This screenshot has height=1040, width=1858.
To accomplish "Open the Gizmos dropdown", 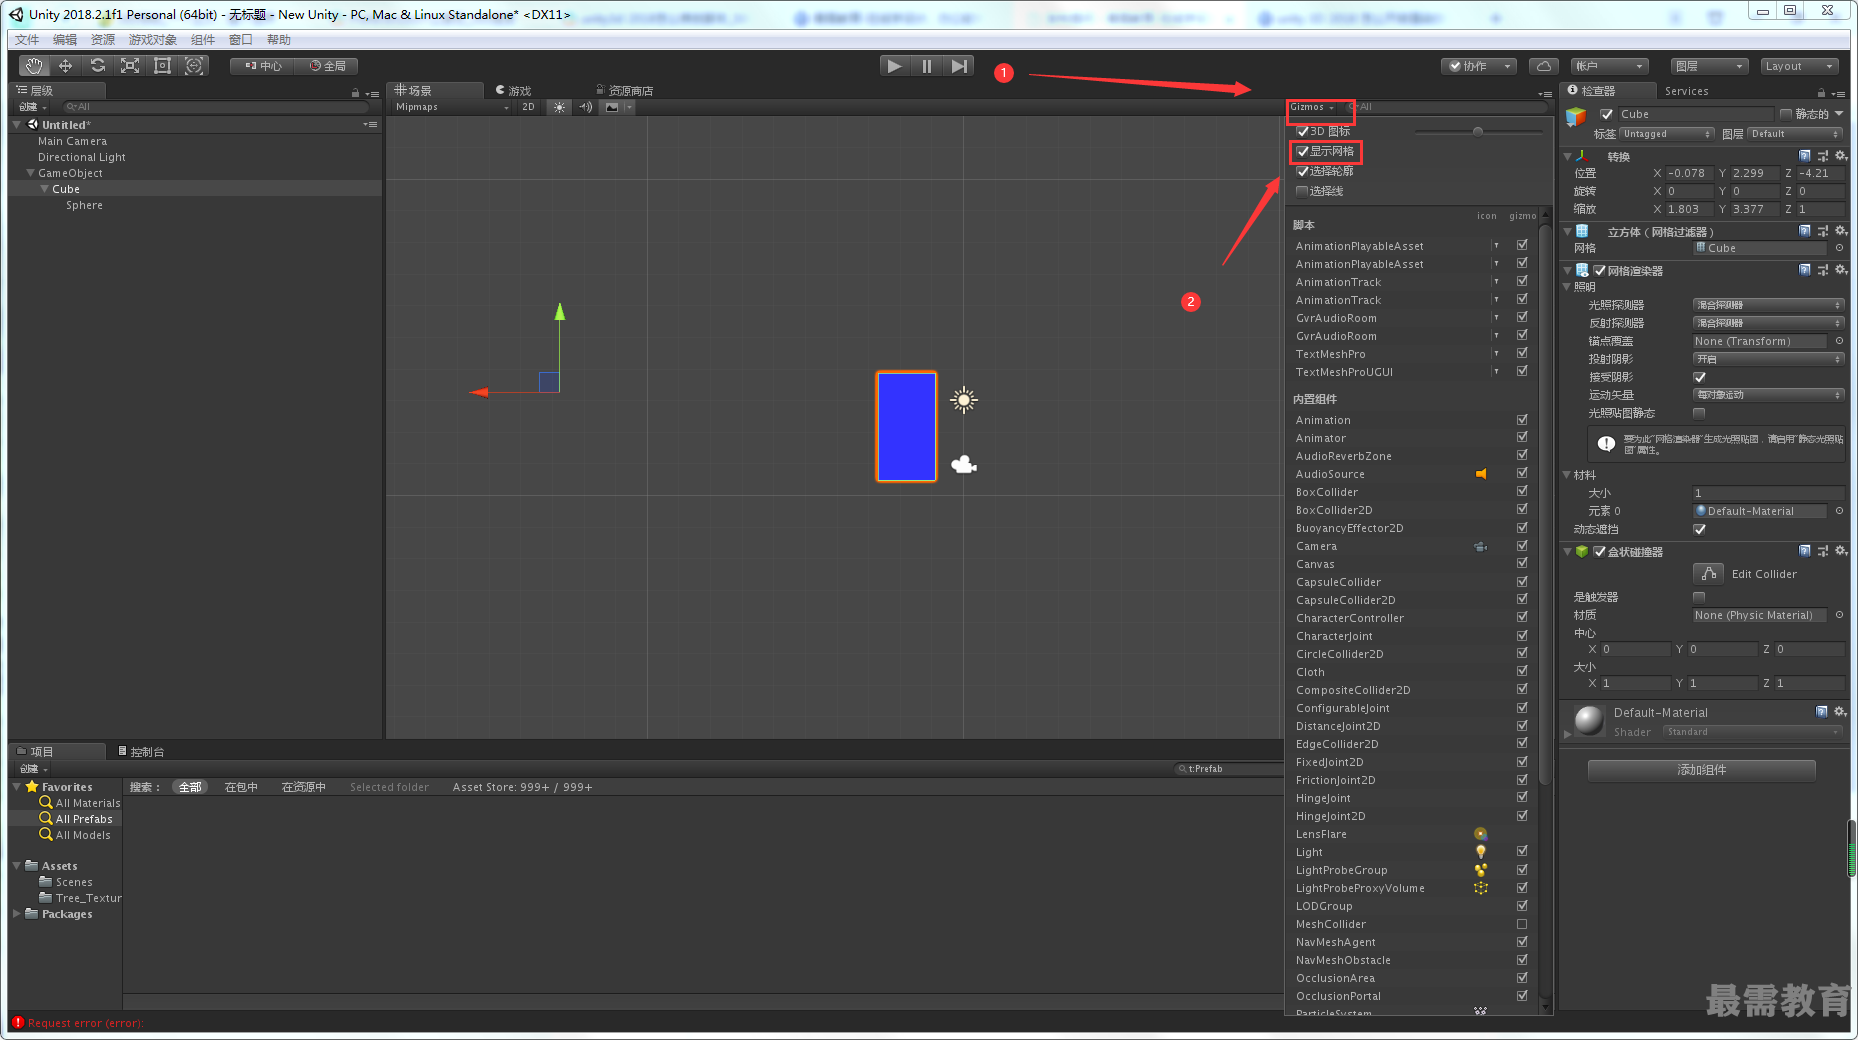I will click(1312, 107).
